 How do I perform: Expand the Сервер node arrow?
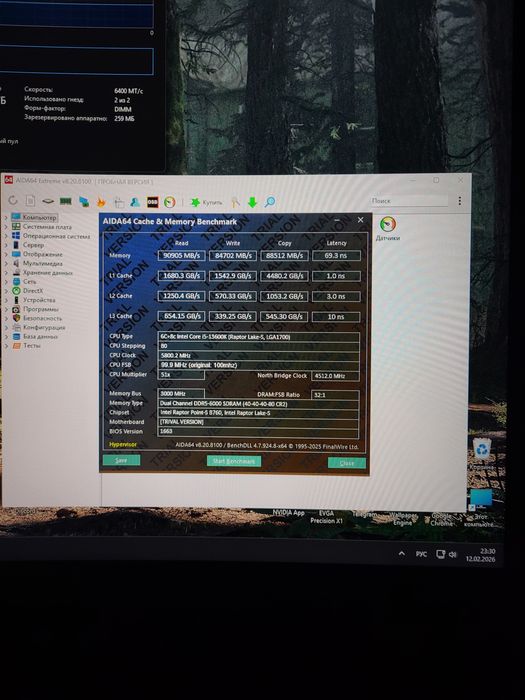(x=6, y=245)
